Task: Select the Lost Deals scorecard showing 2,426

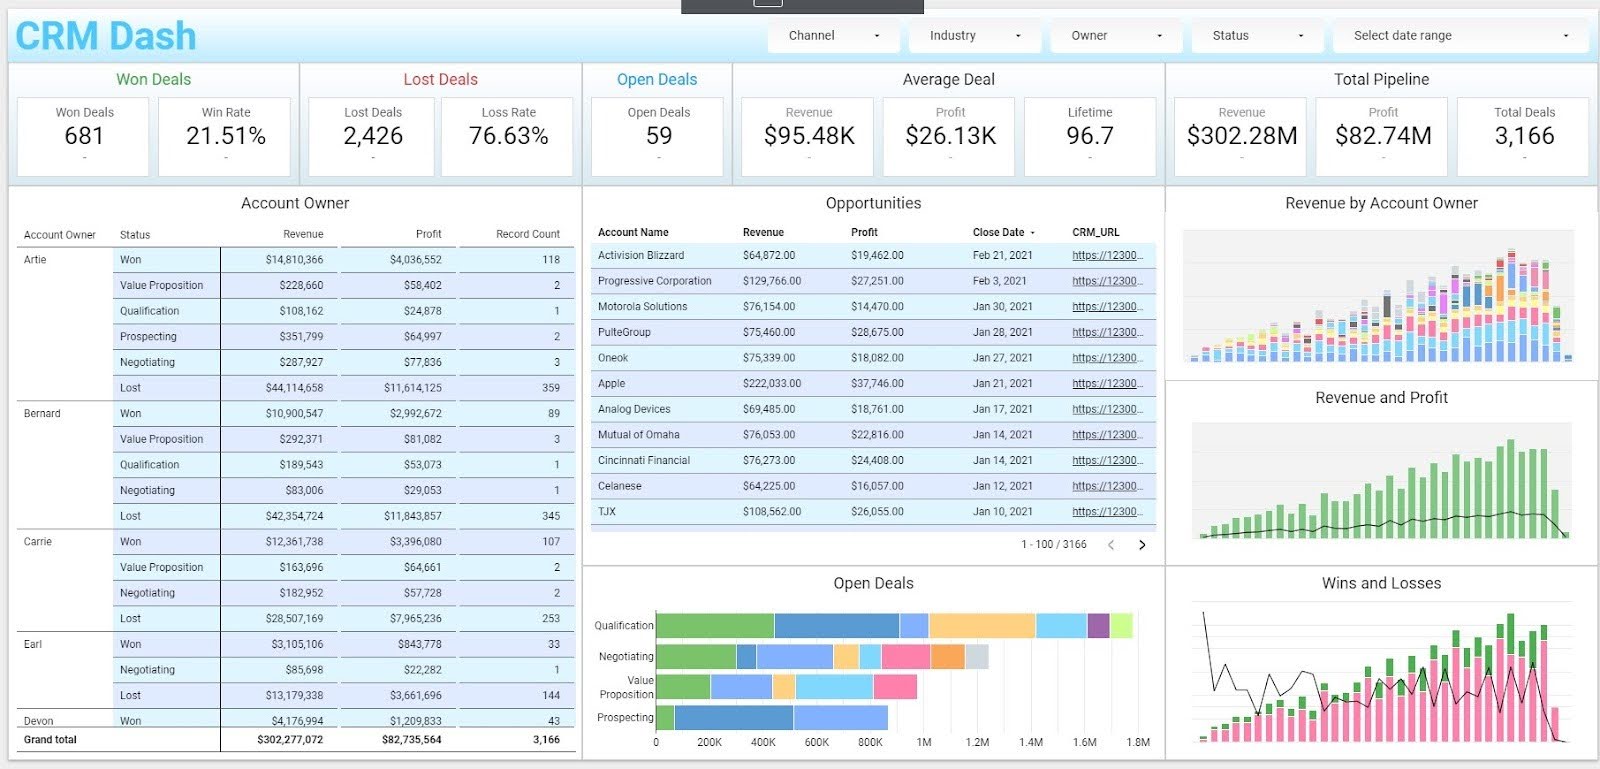Action: [372, 137]
